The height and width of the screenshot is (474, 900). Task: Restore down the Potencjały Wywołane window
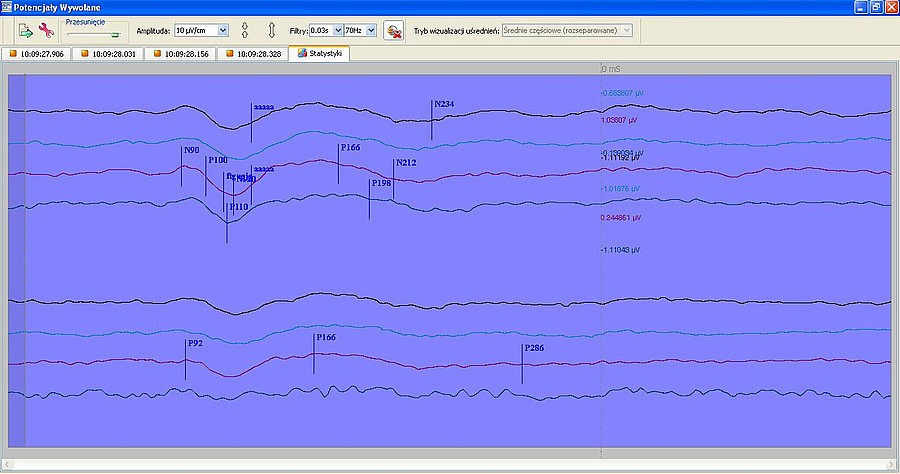(x=876, y=7)
